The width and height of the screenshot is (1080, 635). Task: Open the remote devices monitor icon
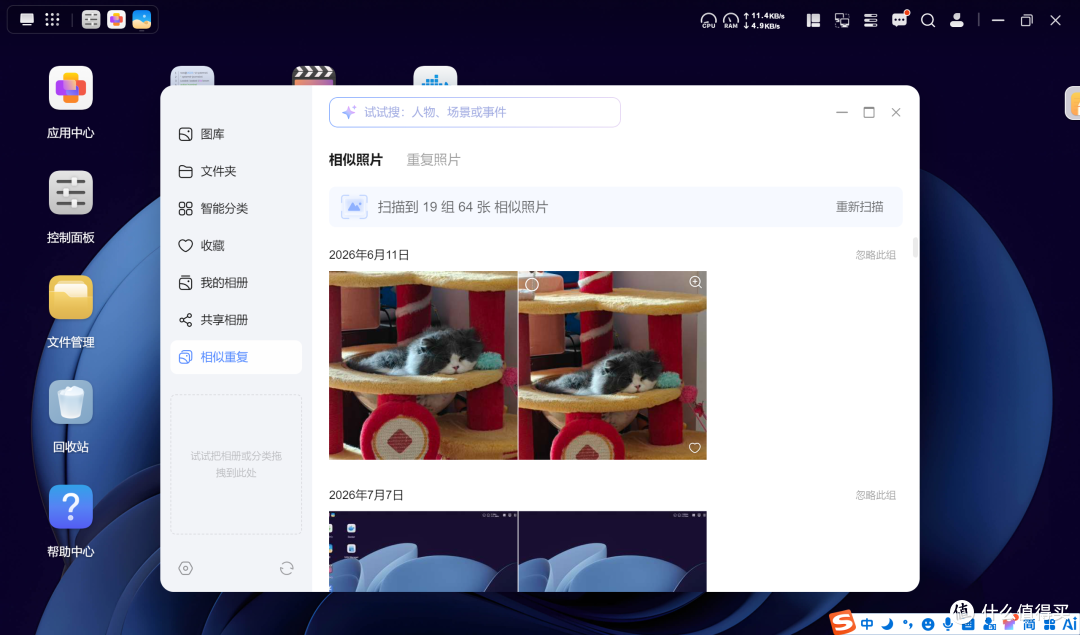click(842, 21)
